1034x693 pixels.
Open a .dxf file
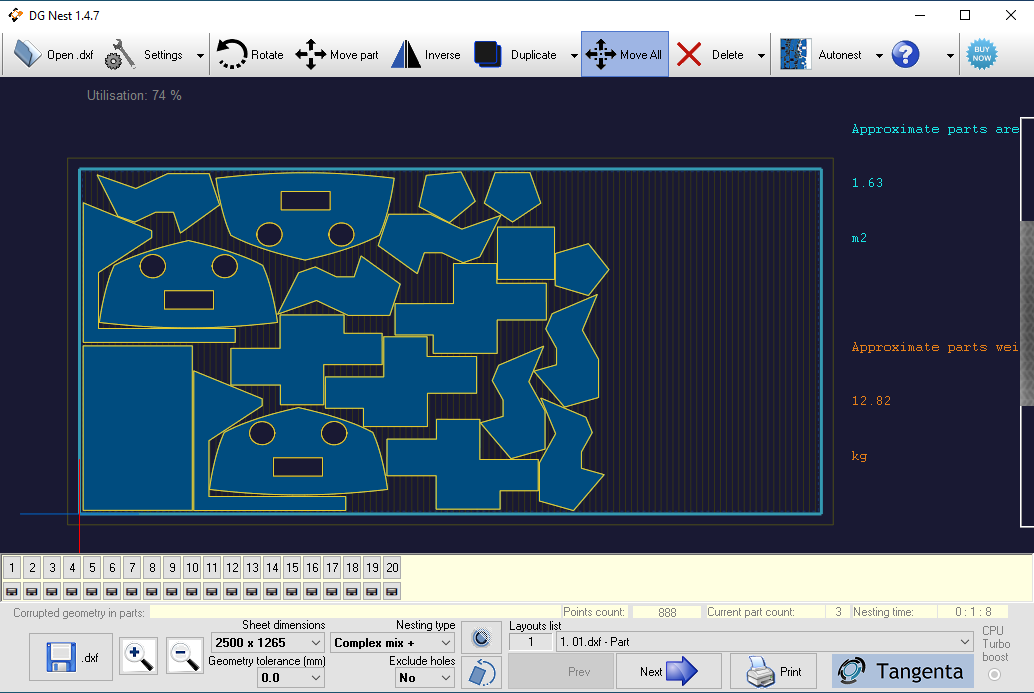pos(51,54)
